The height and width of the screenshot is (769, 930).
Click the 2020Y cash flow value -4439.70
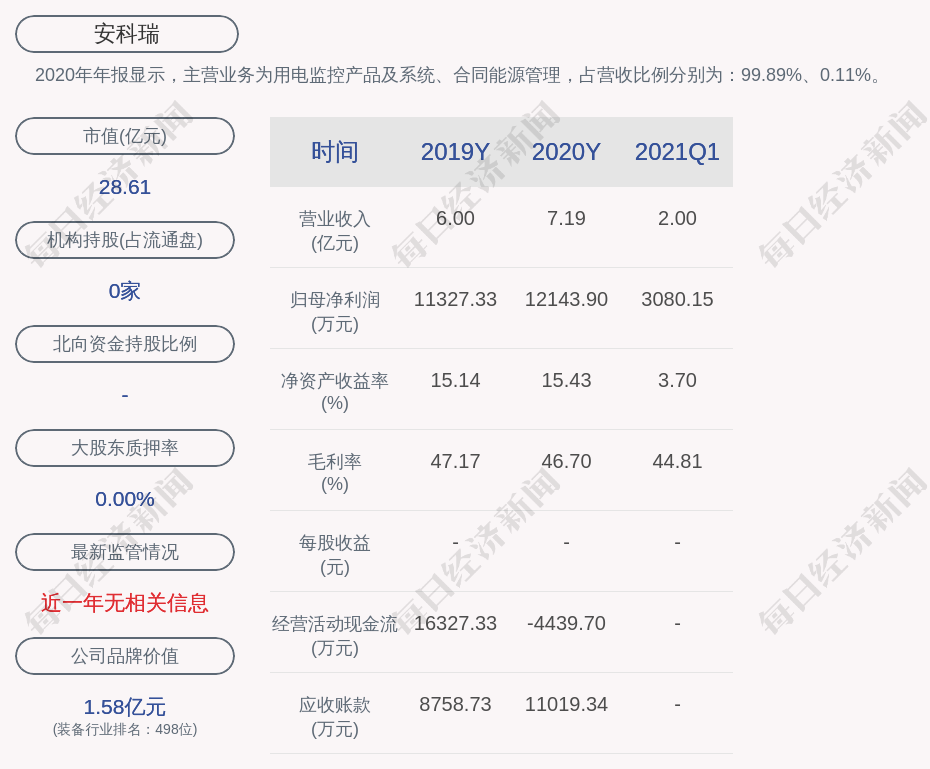[x=566, y=623]
